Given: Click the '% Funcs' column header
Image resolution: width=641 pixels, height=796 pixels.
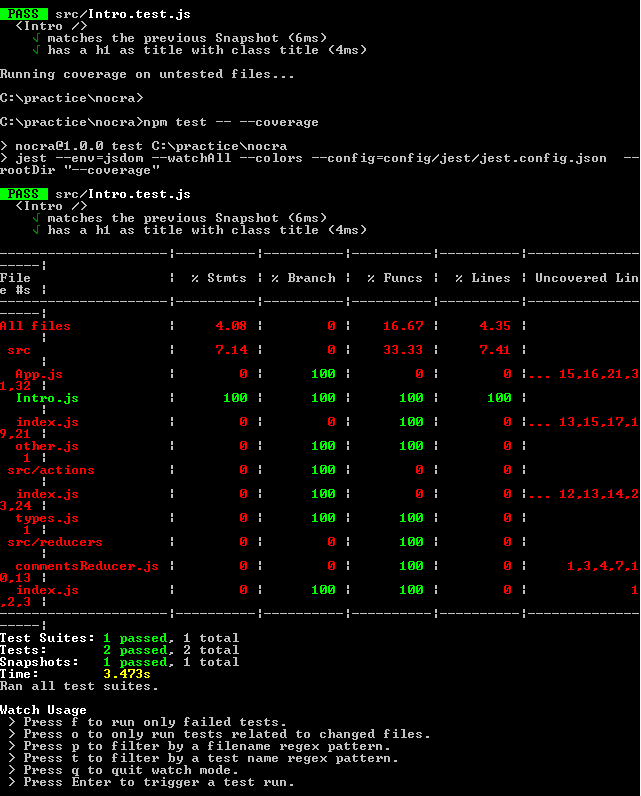Looking at the screenshot, I should click(395, 278).
